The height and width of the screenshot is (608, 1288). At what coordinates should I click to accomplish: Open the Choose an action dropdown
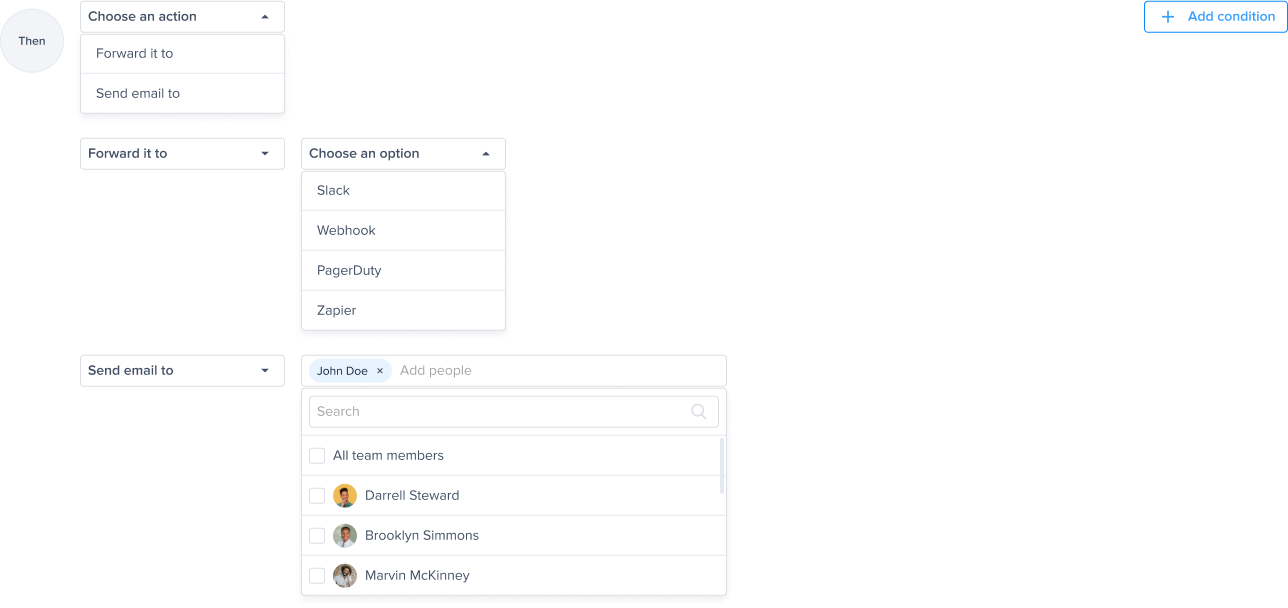(x=182, y=17)
